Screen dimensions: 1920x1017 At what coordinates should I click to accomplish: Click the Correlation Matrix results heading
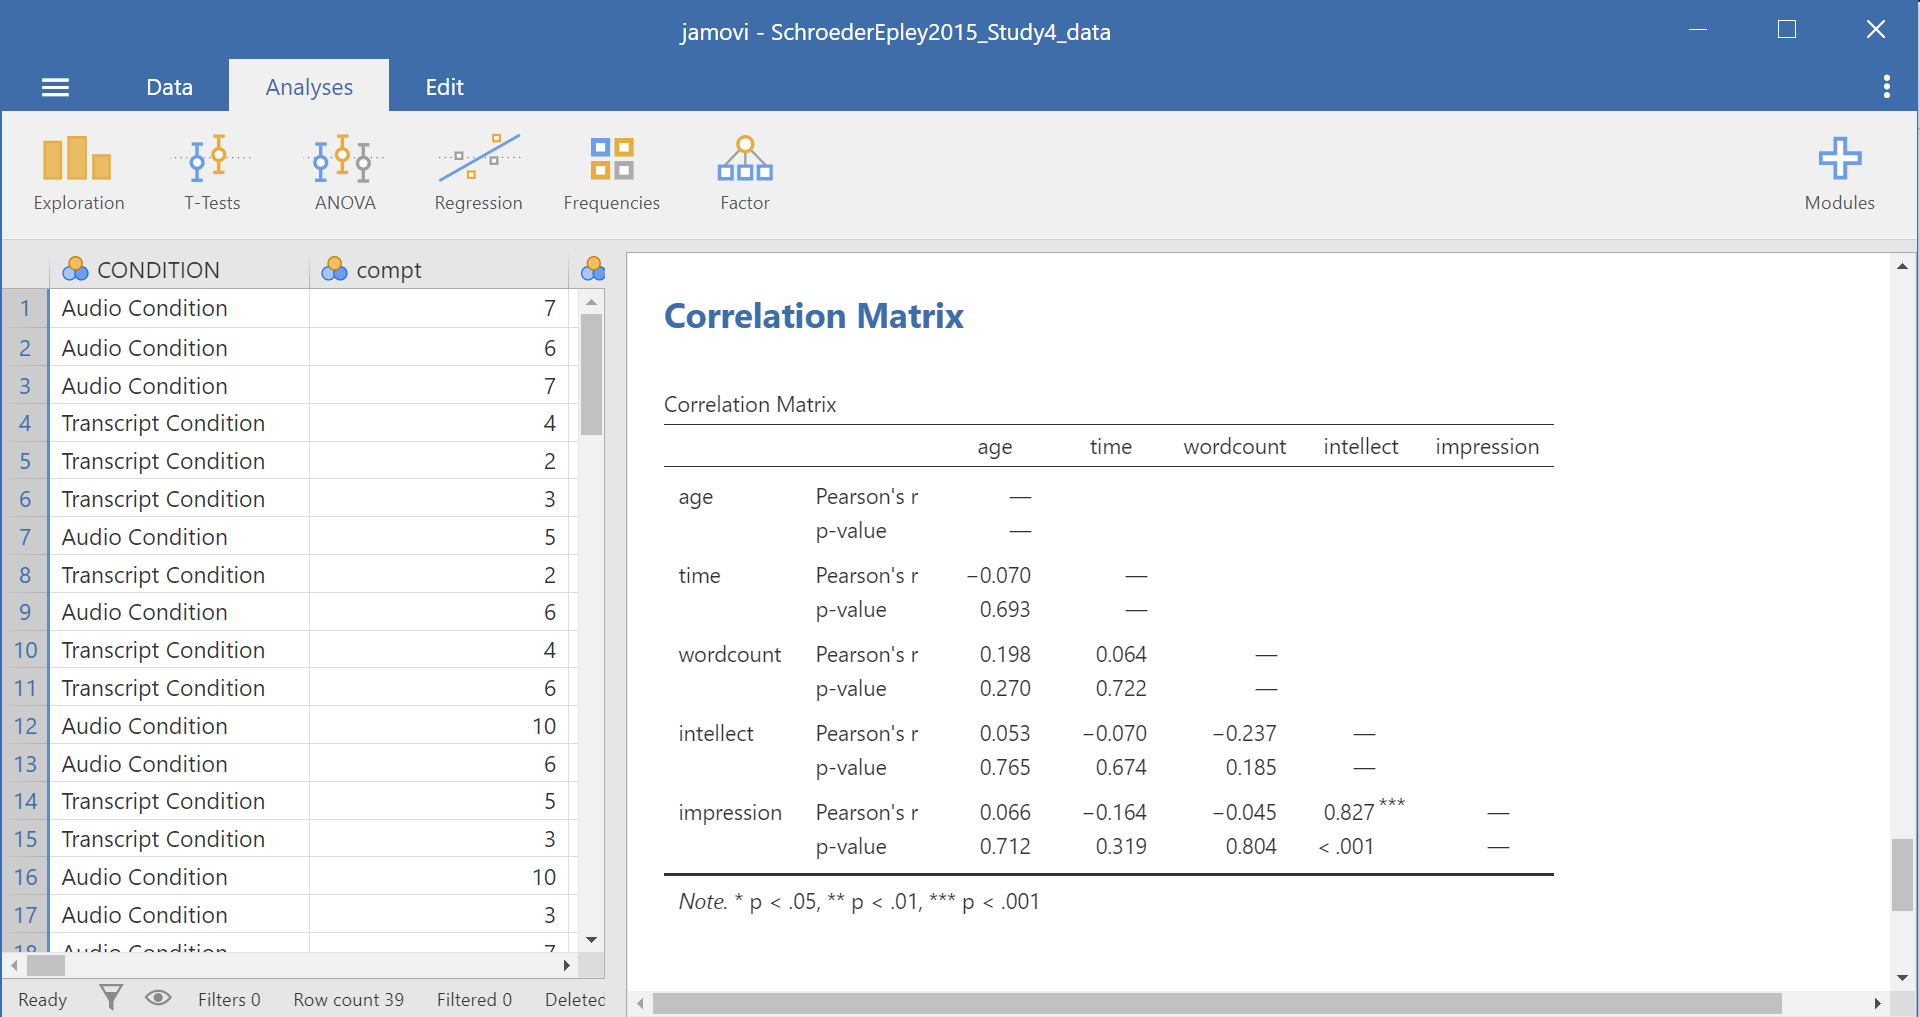pos(813,316)
